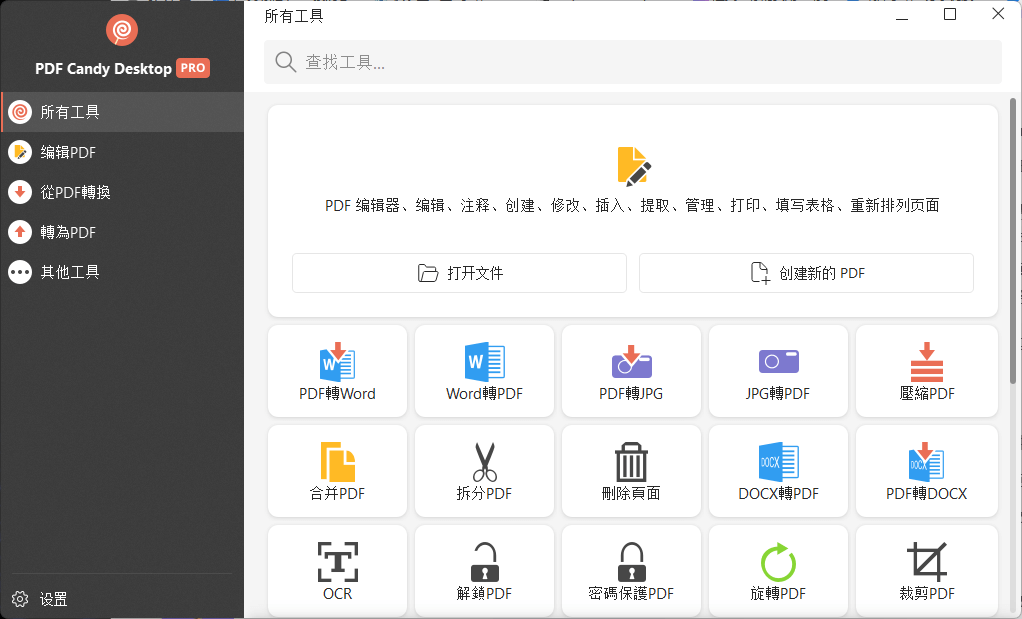Open the PDF轉JPG converter
This screenshot has width=1022, height=619.
(631, 371)
